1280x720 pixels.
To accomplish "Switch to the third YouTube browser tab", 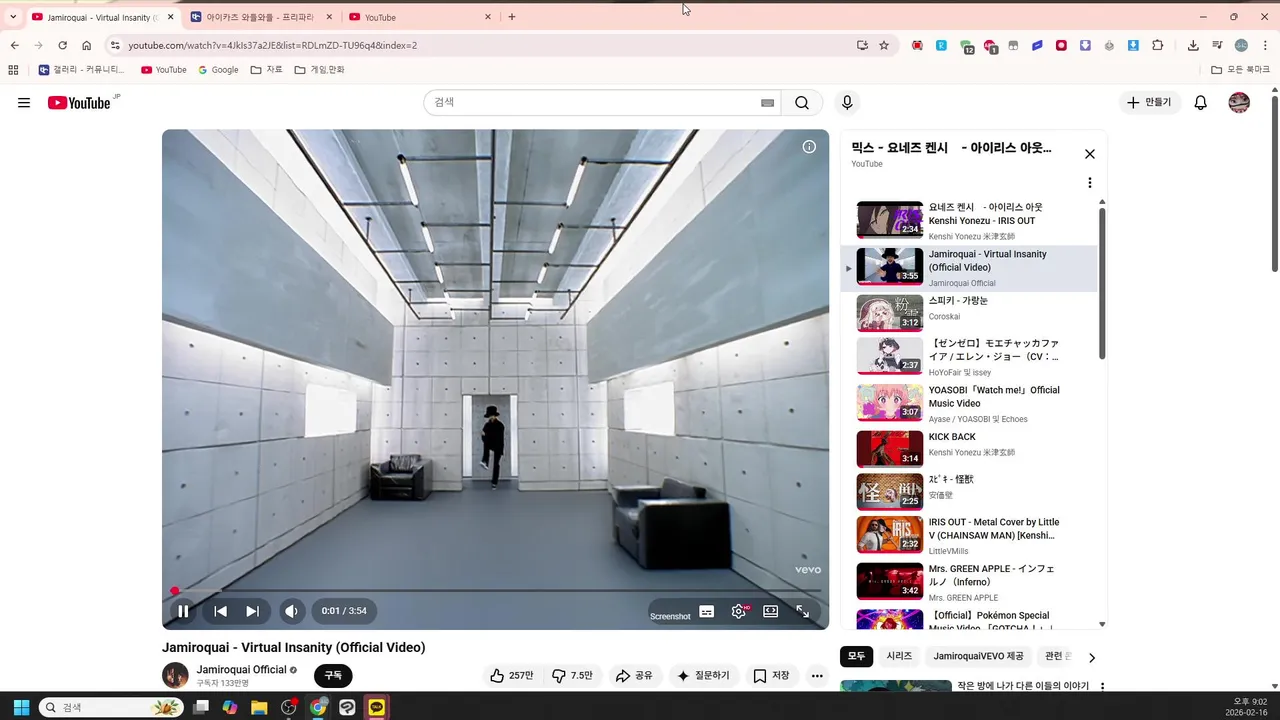I will click(420, 17).
